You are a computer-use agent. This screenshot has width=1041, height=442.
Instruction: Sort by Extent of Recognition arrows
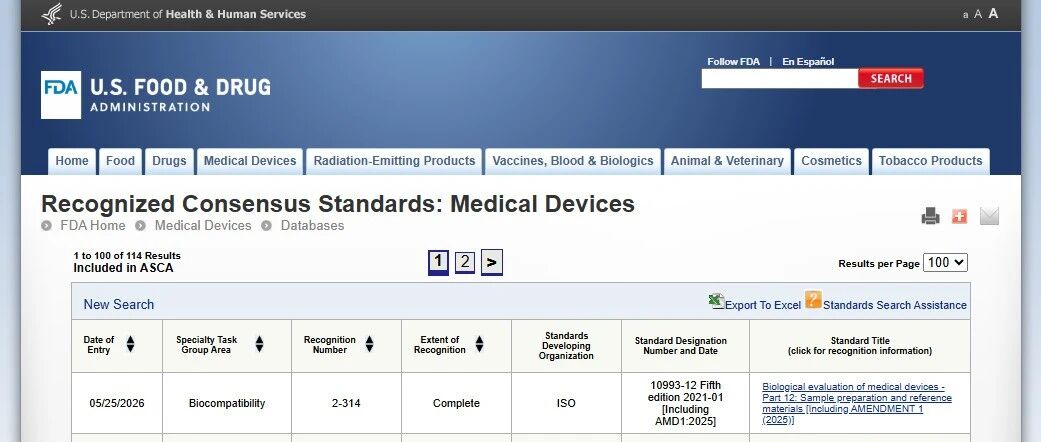tap(479, 344)
